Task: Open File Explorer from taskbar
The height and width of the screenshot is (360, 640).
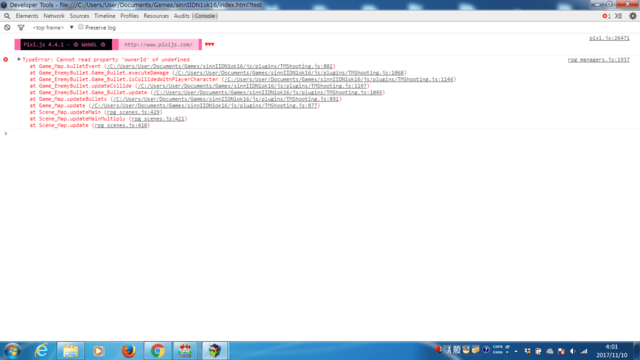Action: point(70,351)
